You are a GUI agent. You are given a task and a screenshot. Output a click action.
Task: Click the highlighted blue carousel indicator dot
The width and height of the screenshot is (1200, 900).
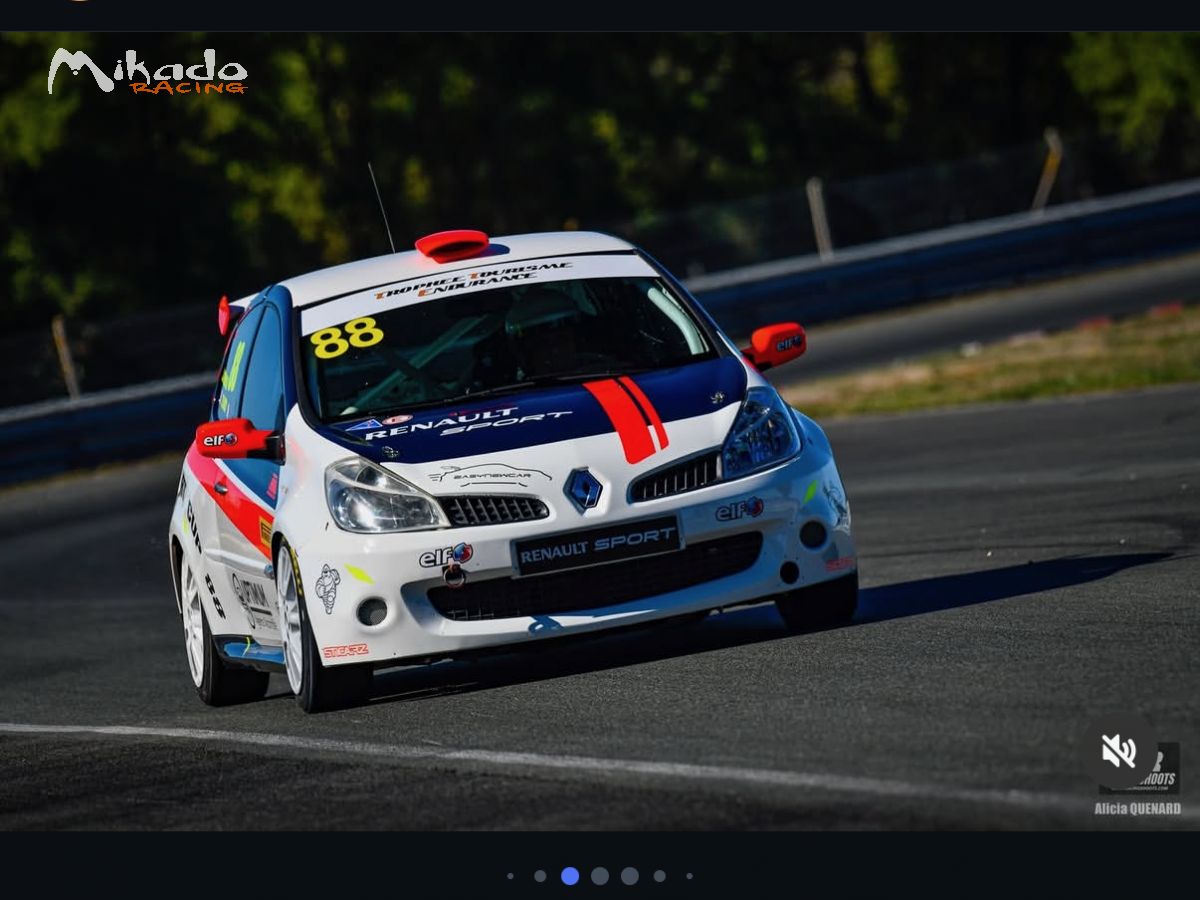[x=570, y=876]
